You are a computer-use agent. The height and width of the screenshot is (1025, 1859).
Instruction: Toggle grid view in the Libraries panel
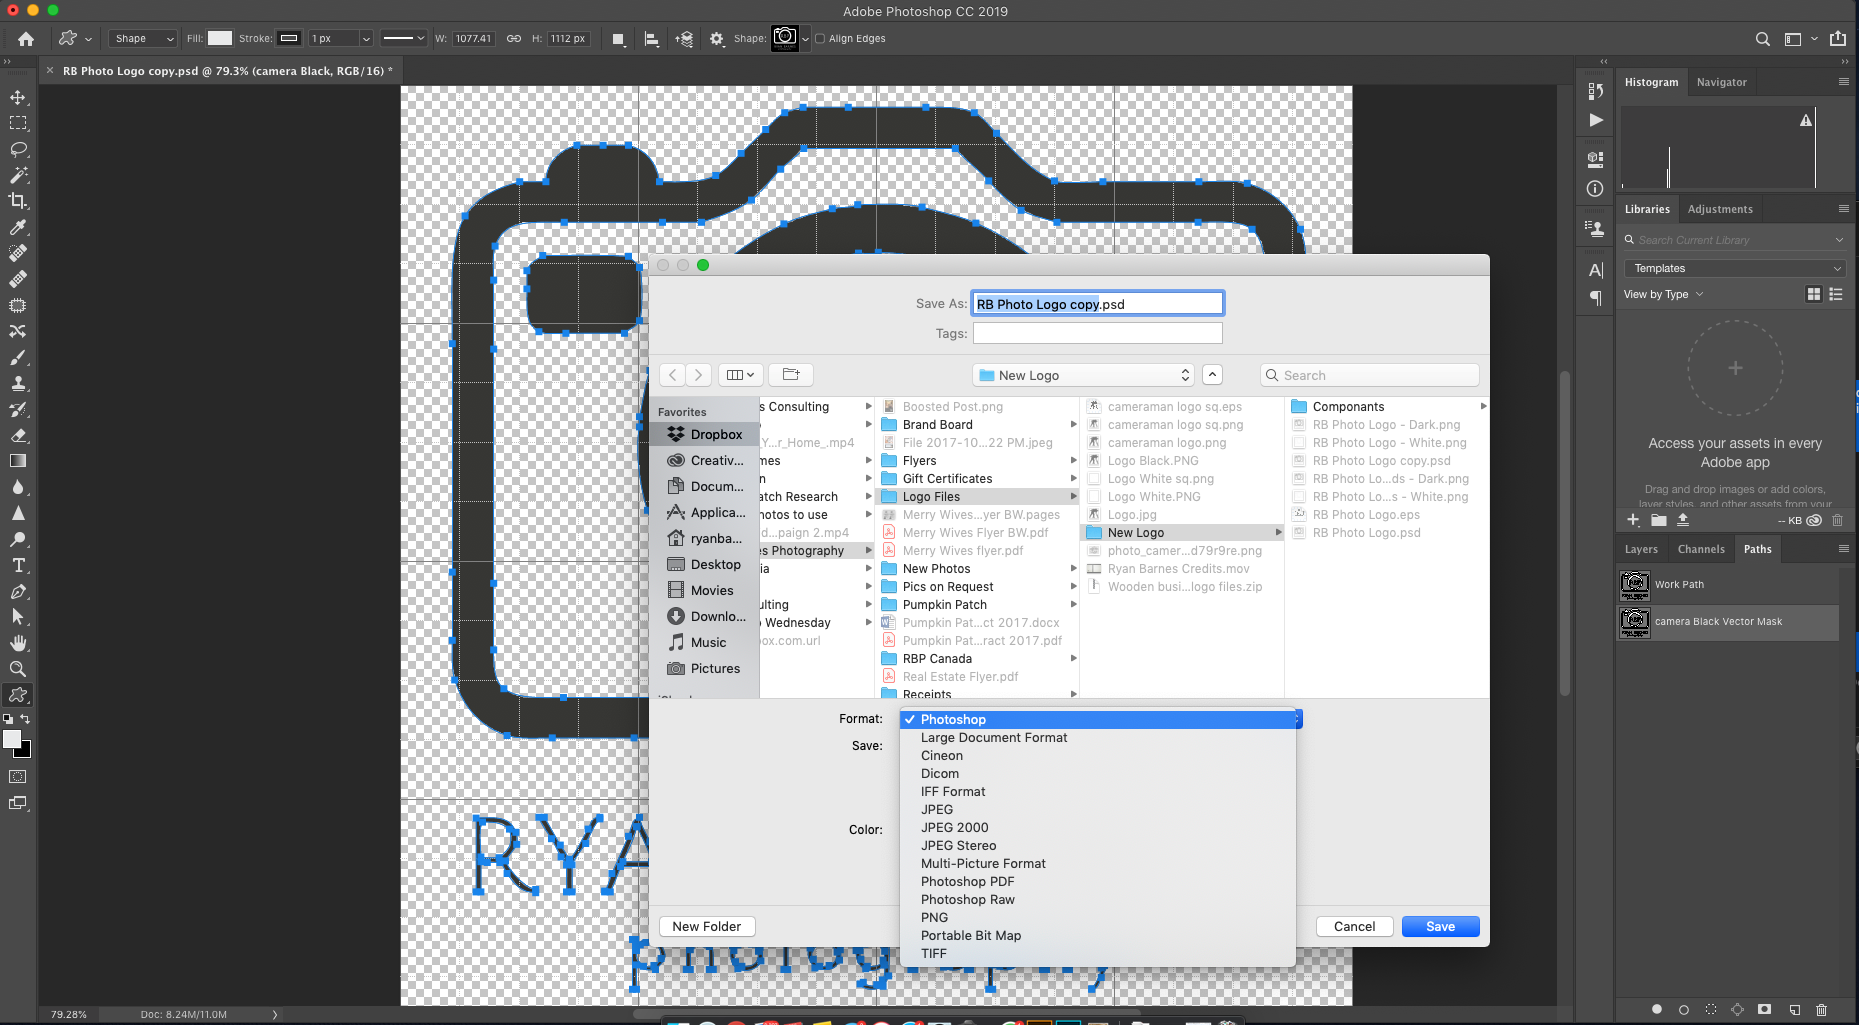[1813, 294]
